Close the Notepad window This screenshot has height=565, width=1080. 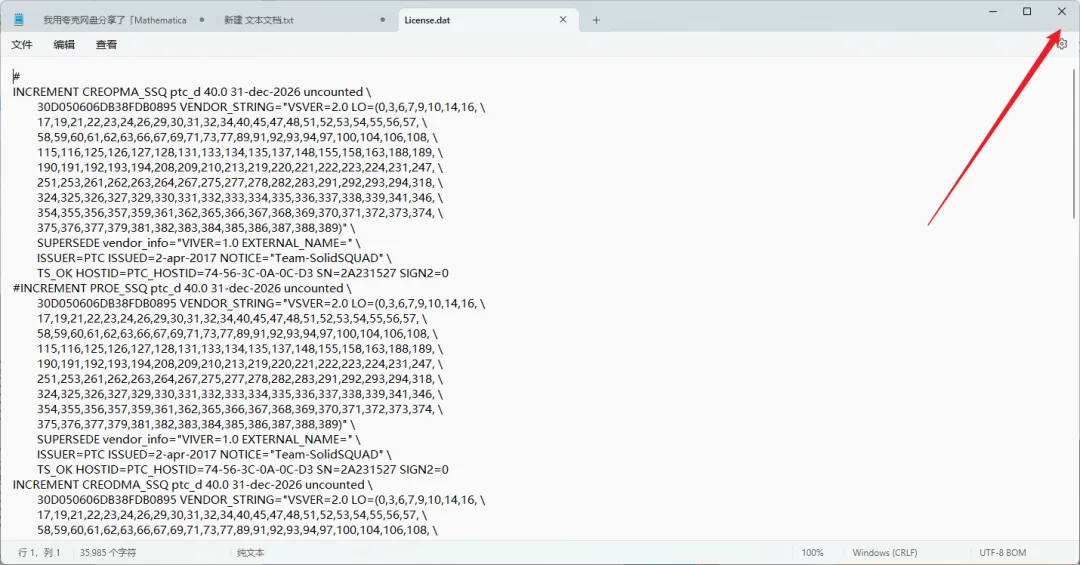[x=1061, y=11]
